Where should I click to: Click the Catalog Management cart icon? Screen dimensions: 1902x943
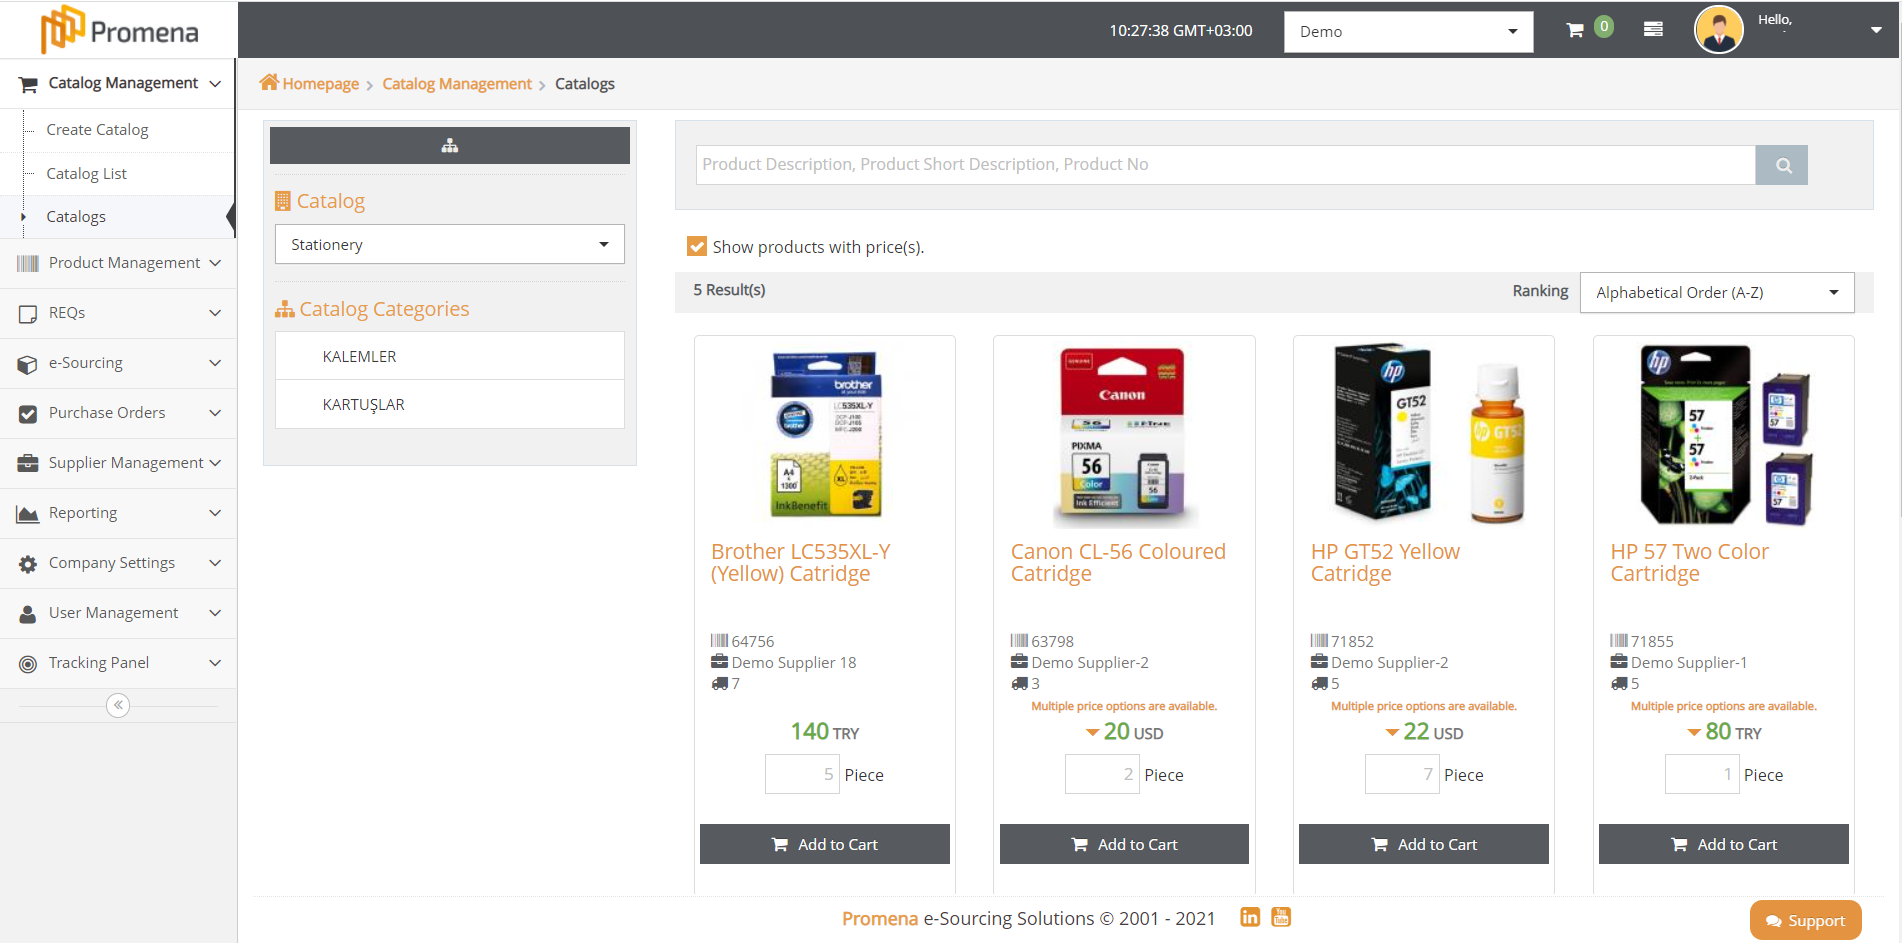(x=28, y=84)
